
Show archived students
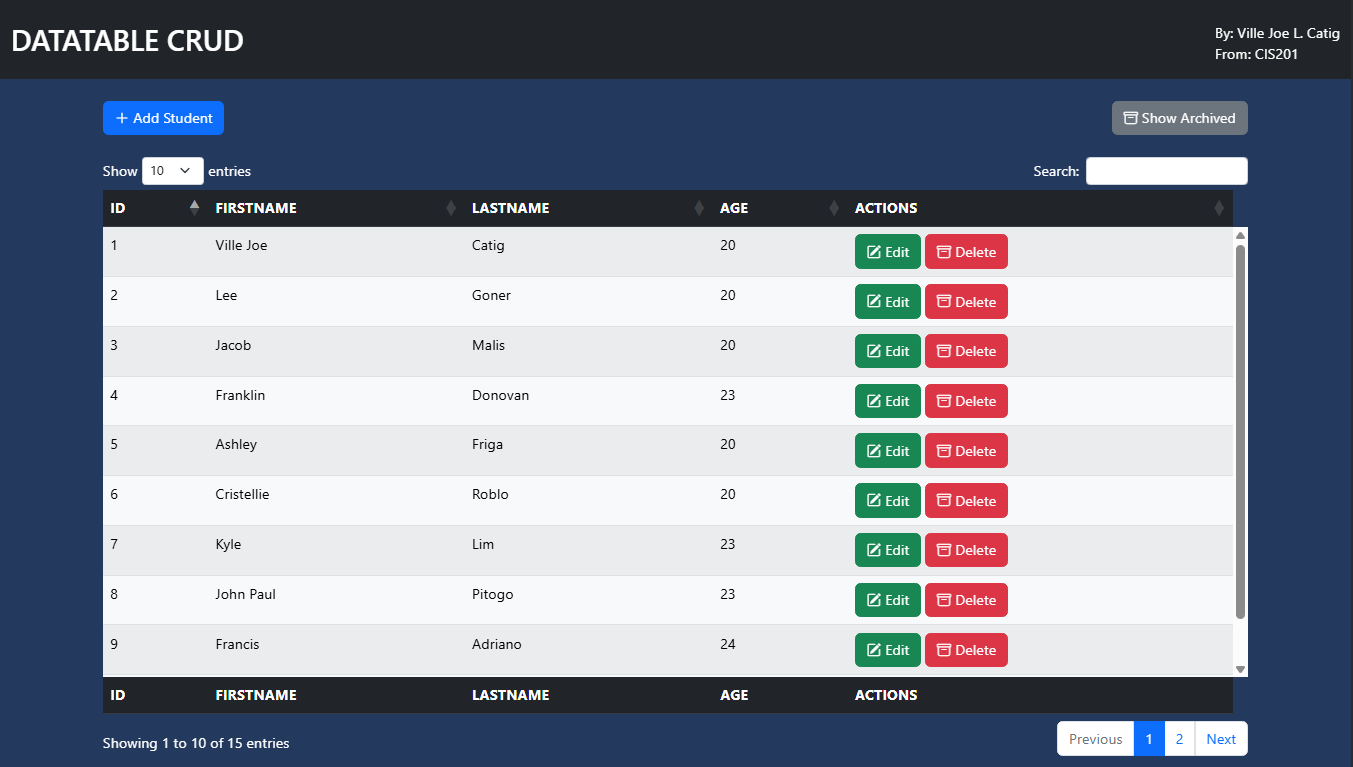[1179, 118]
